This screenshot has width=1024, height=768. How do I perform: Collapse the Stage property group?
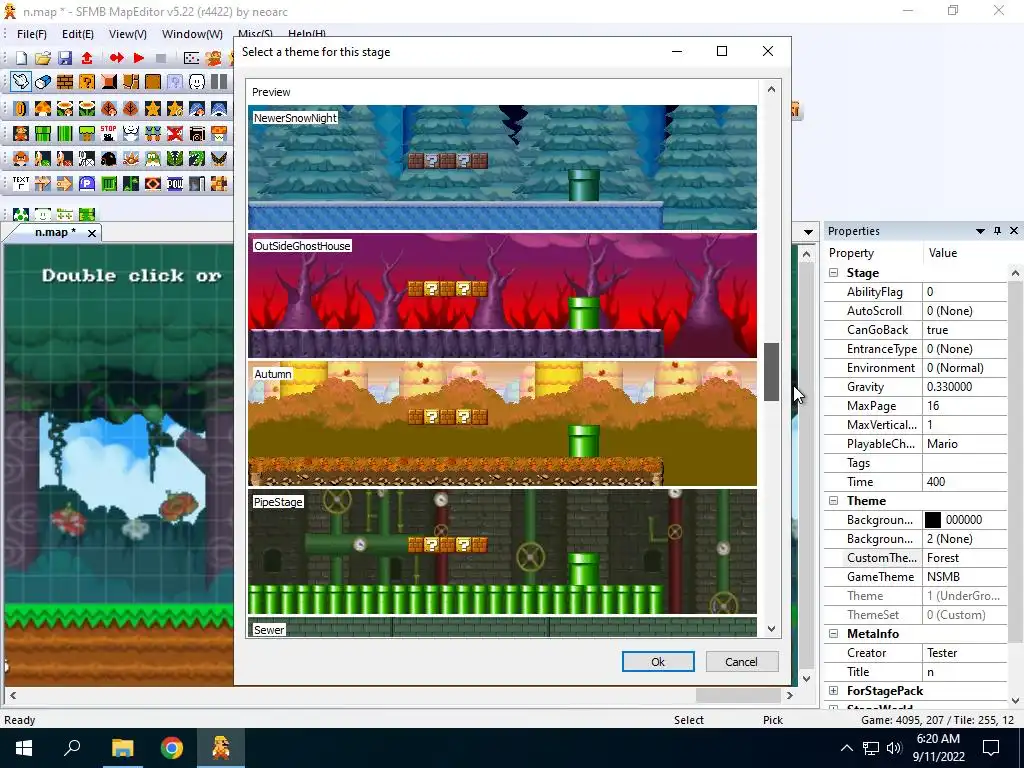[833, 273]
